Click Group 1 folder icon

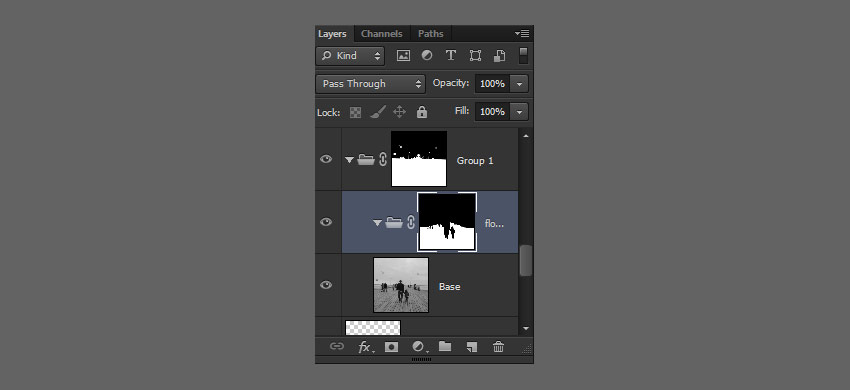(x=366, y=159)
